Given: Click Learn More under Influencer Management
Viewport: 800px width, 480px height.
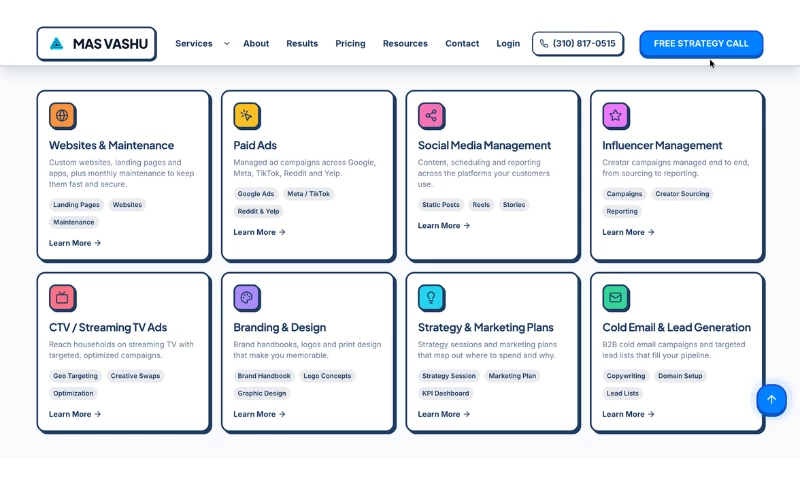Looking at the screenshot, I should [628, 232].
